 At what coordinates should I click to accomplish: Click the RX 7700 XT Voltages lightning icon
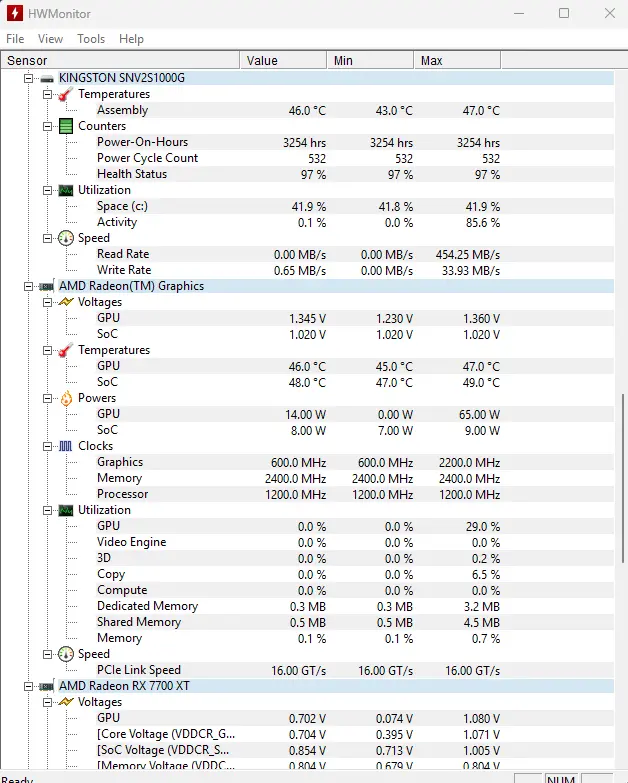coord(66,702)
